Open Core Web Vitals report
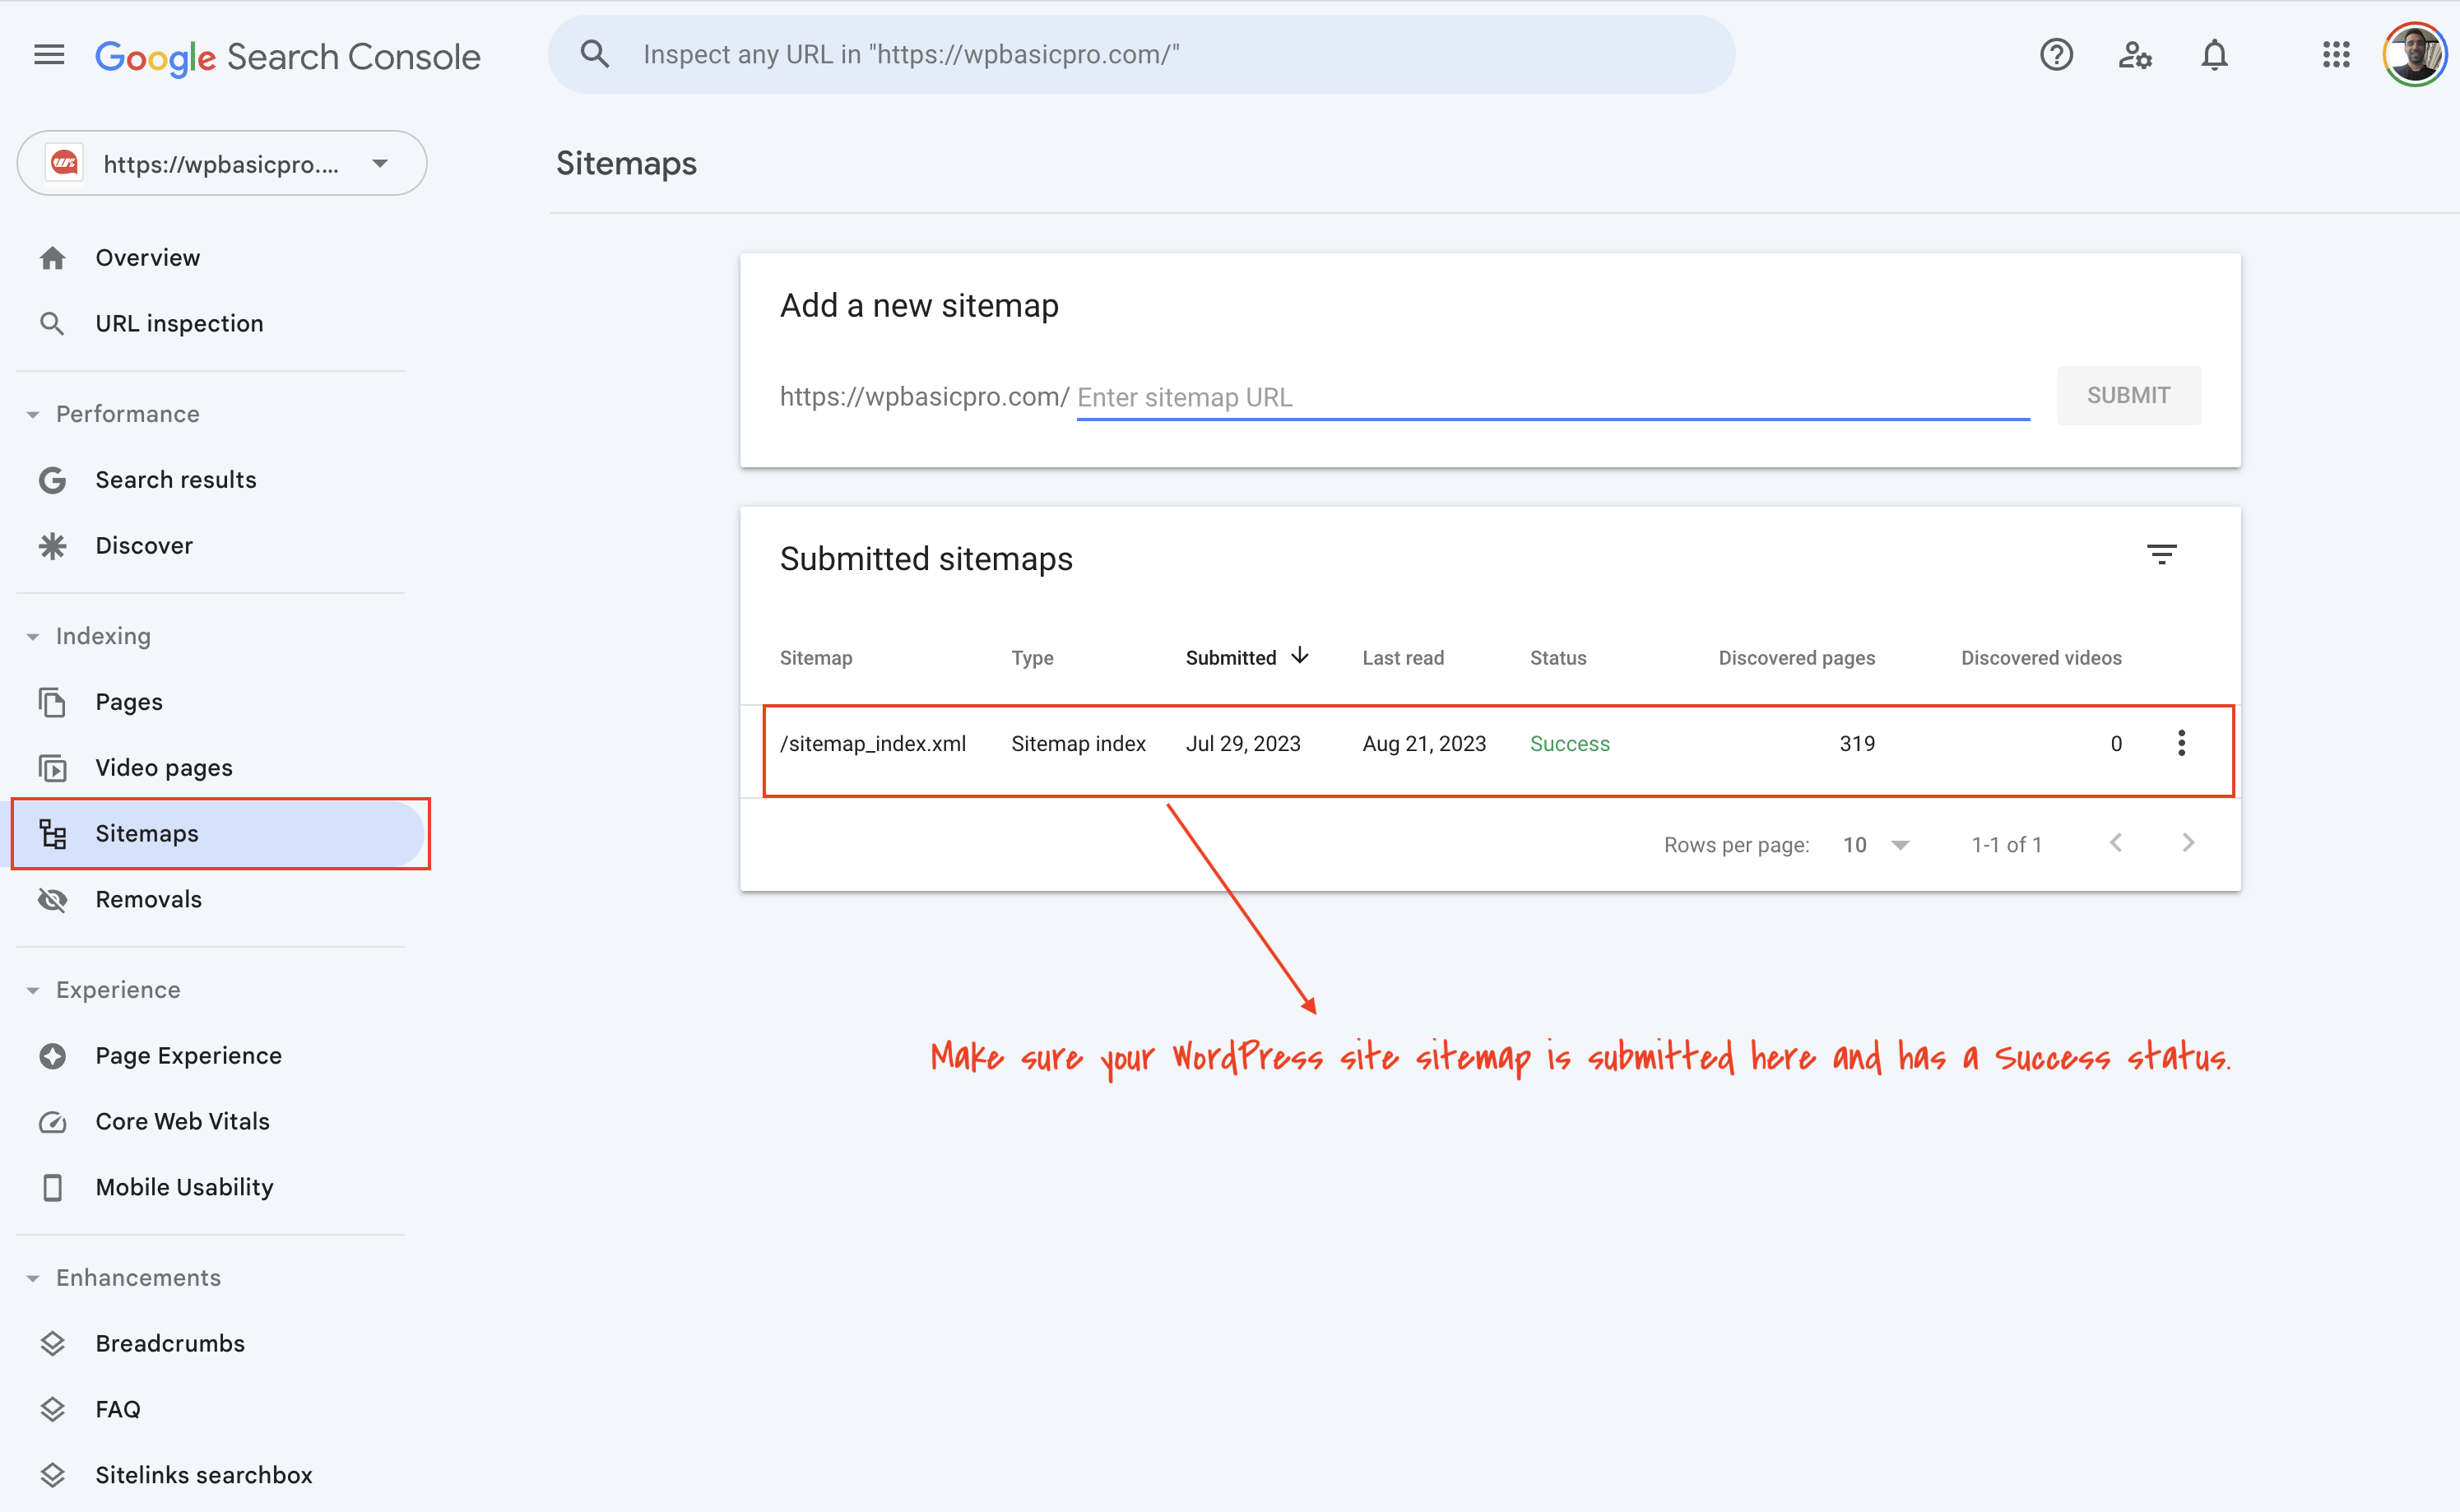The width and height of the screenshot is (2460, 1512). click(183, 1122)
